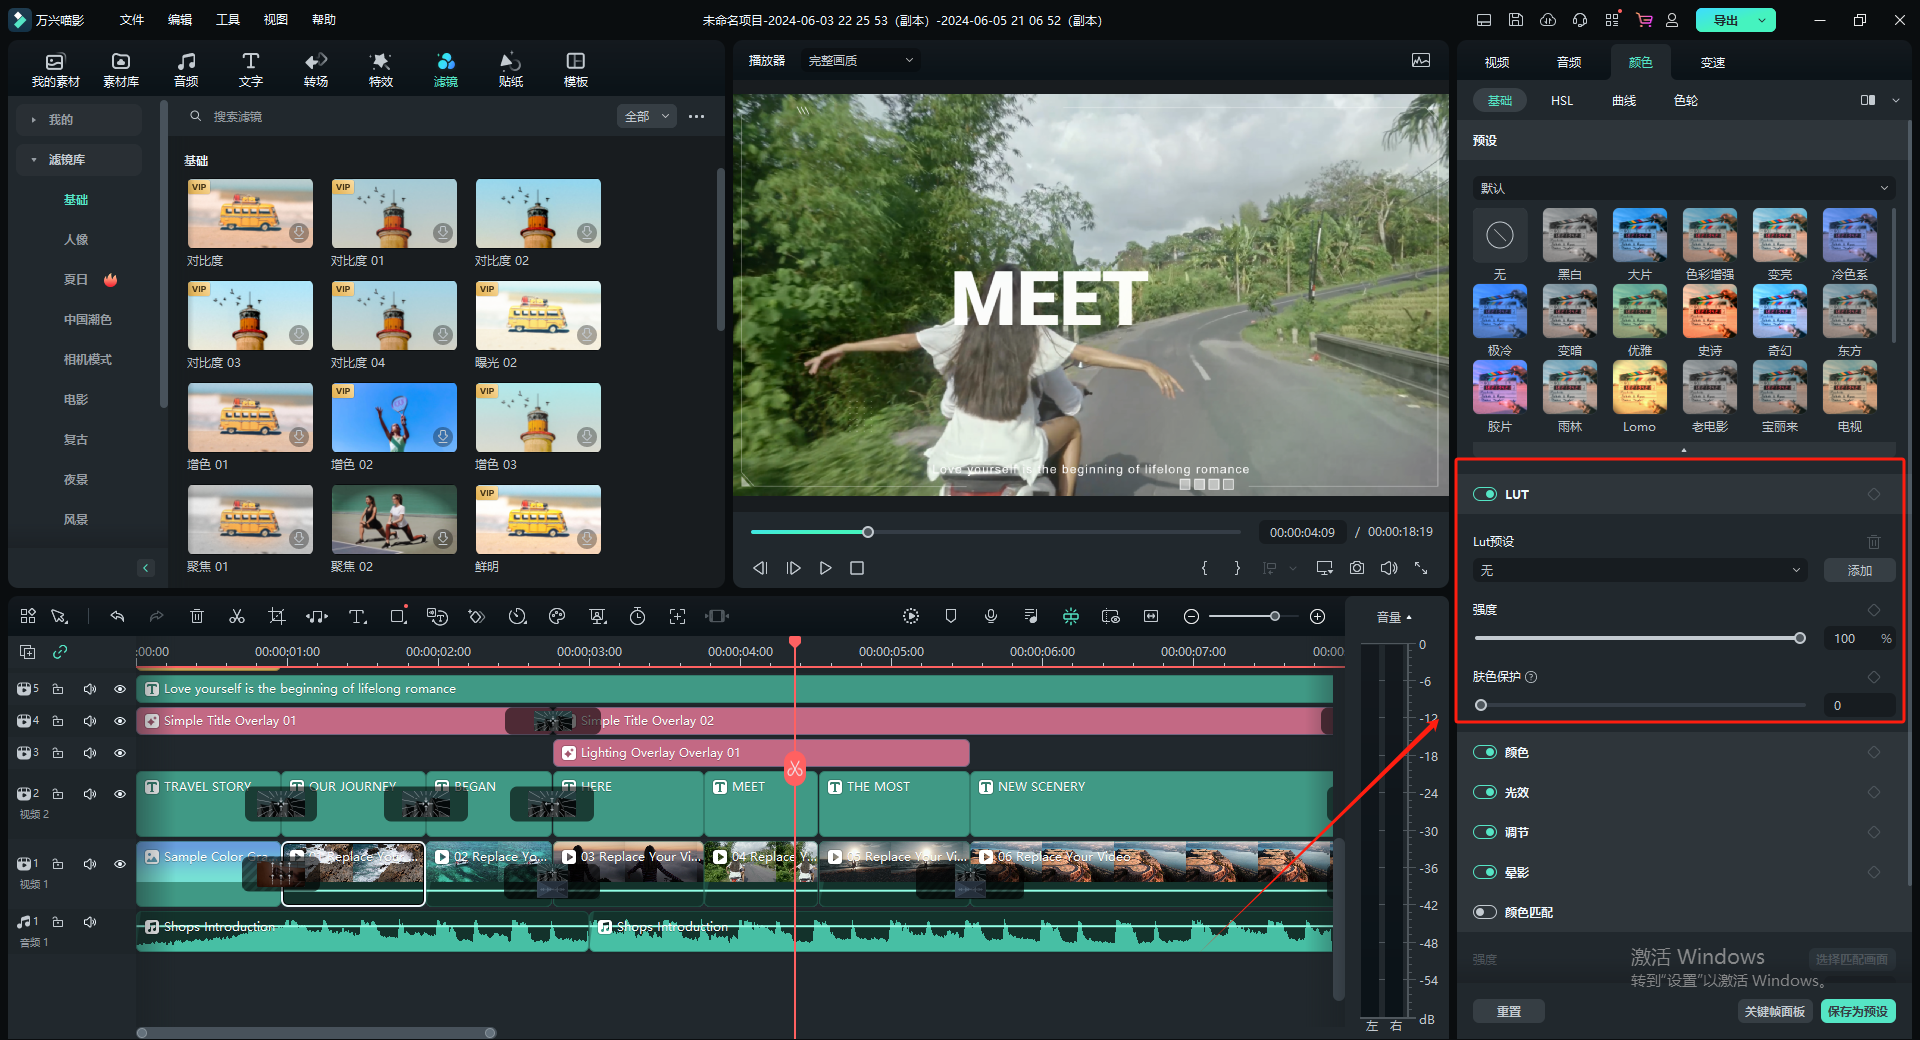Hide track 4 with its eye icon
The image size is (1920, 1040).
pos(120,721)
